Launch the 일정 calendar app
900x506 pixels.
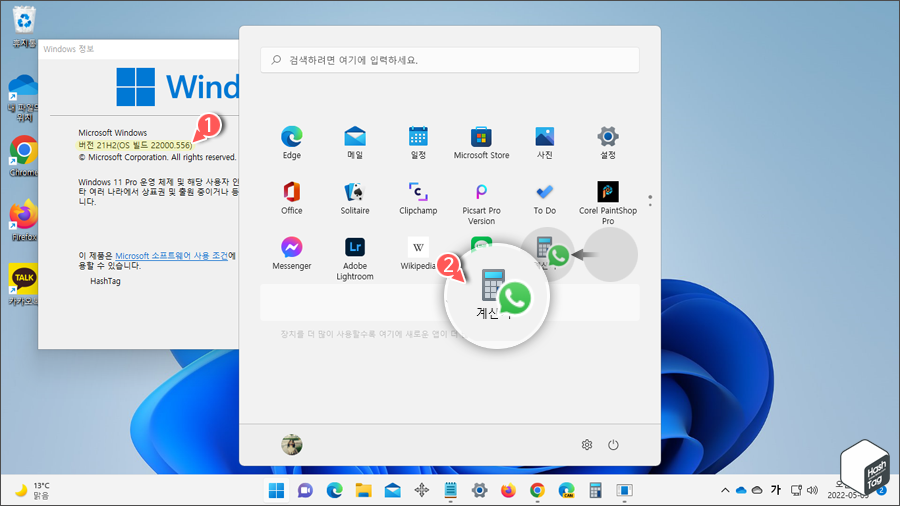(418, 142)
